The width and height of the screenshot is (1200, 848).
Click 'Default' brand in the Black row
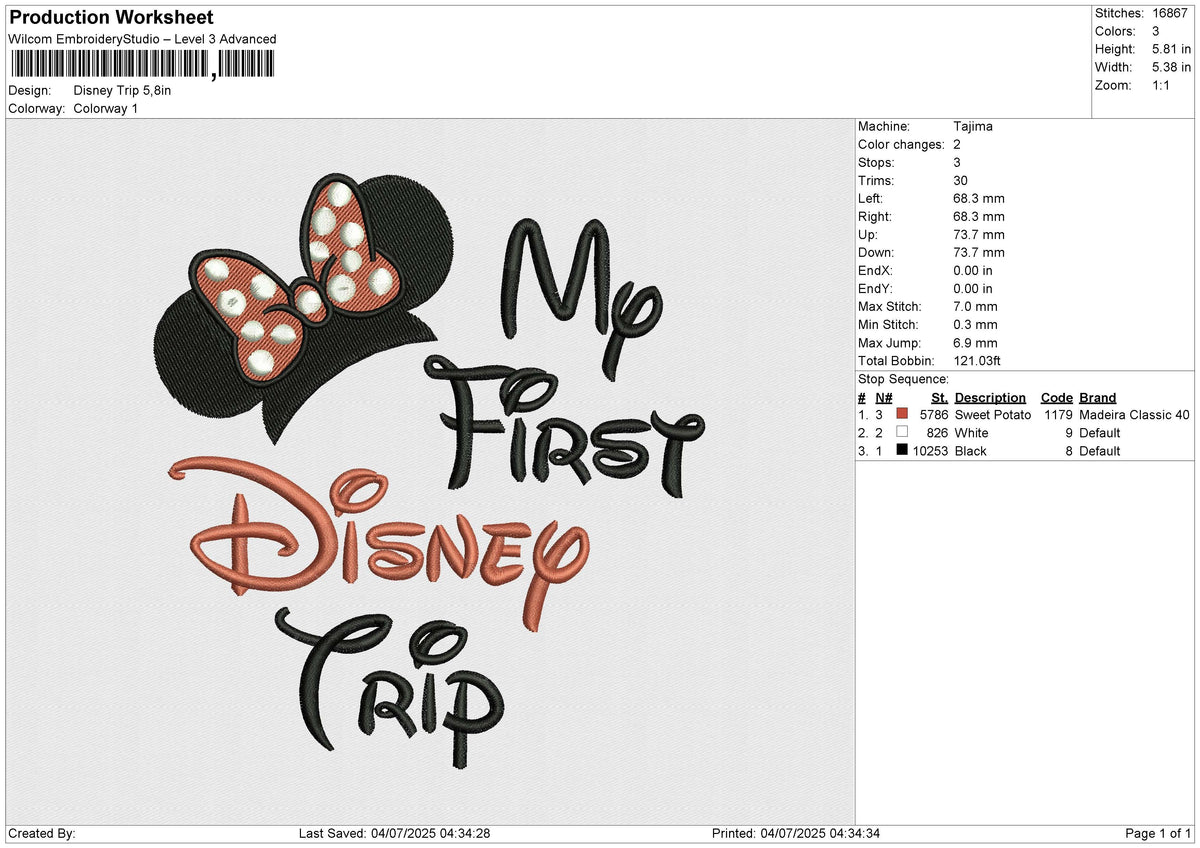[x=1099, y=451]
